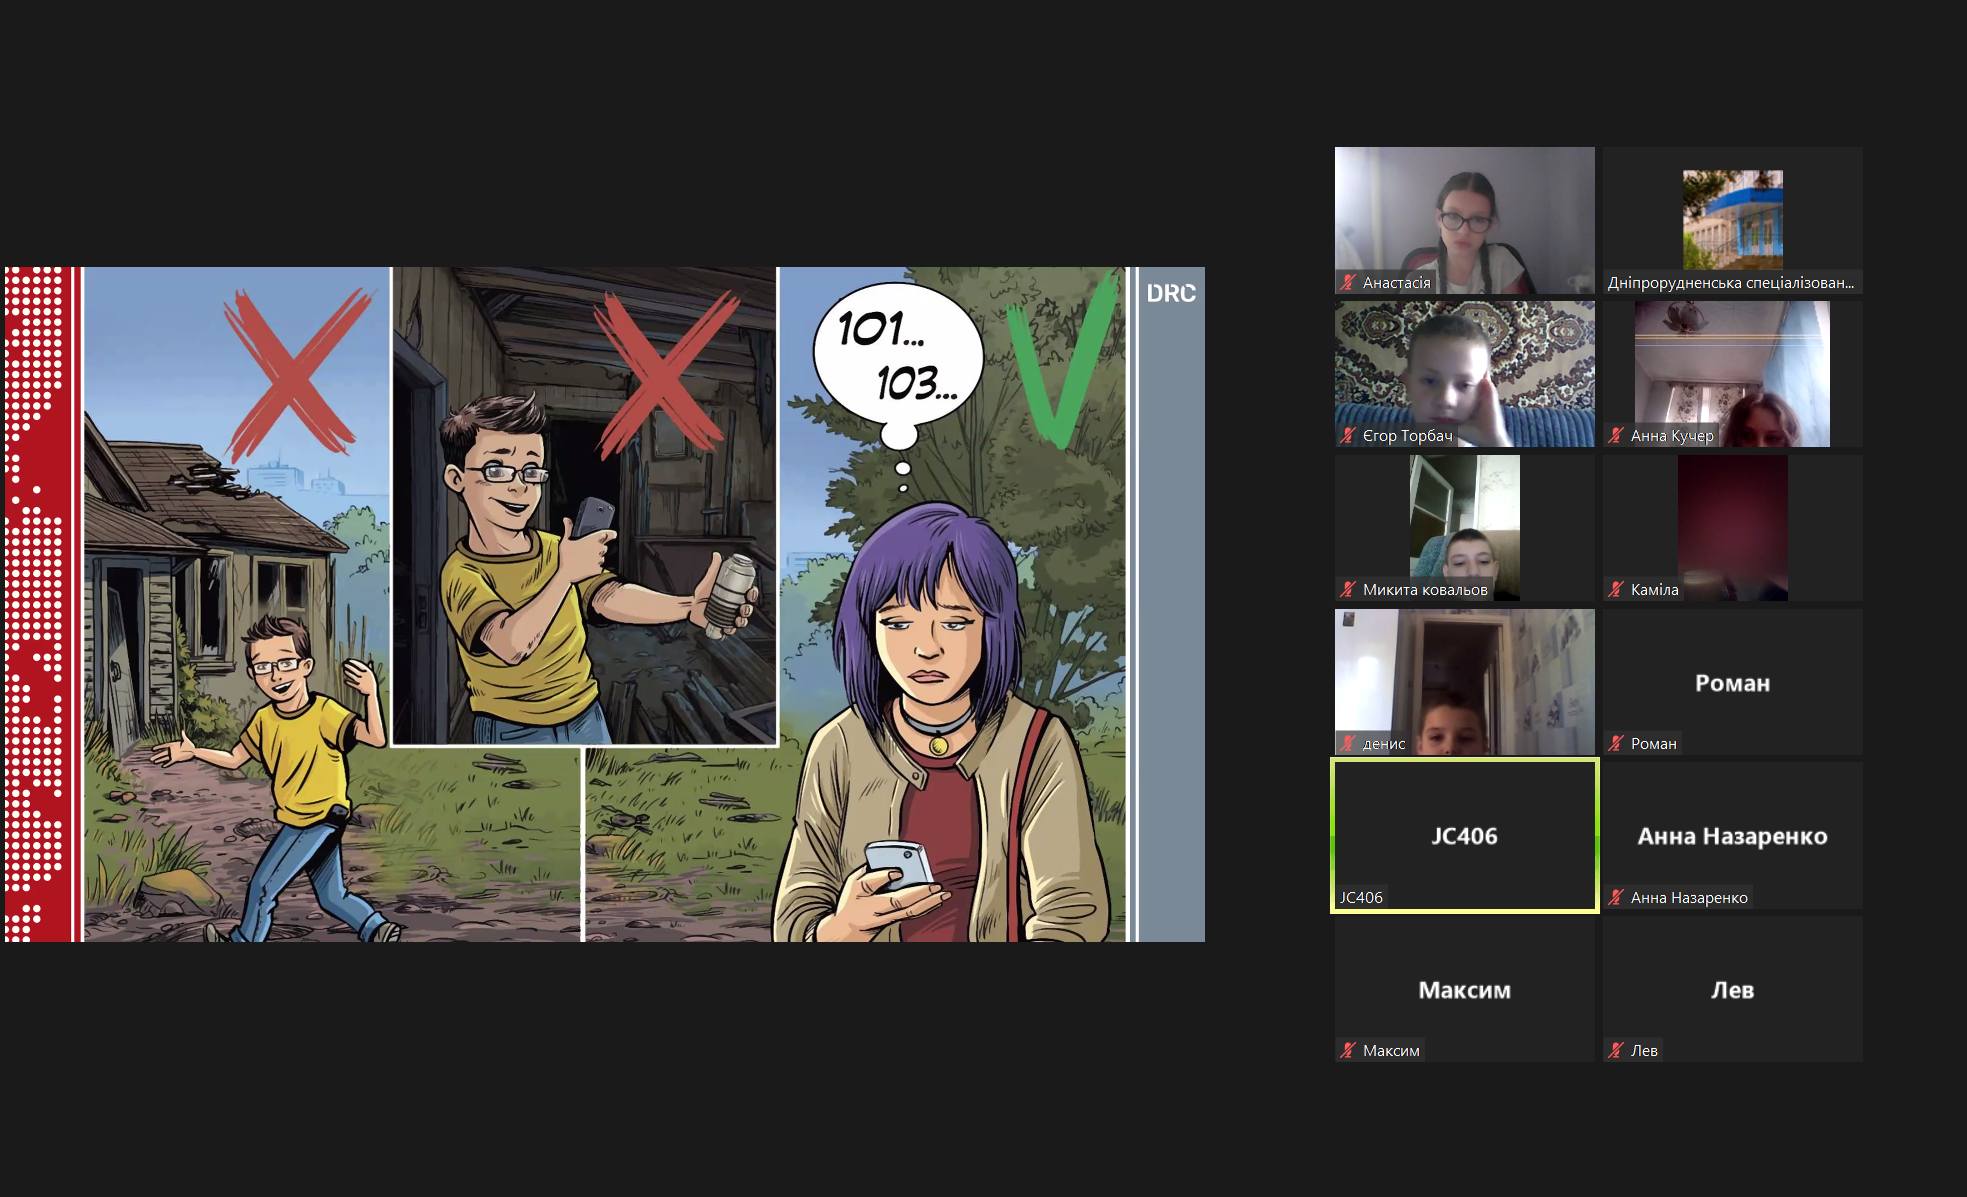Viewport: 1967px width, 1197px height.
Task: Click the large Лев name in tile
Action: pos(1732,990)
